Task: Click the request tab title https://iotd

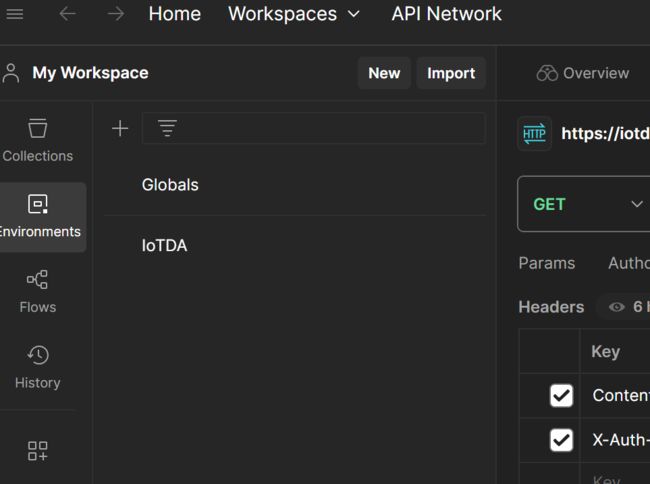Action: coord(605,133)
